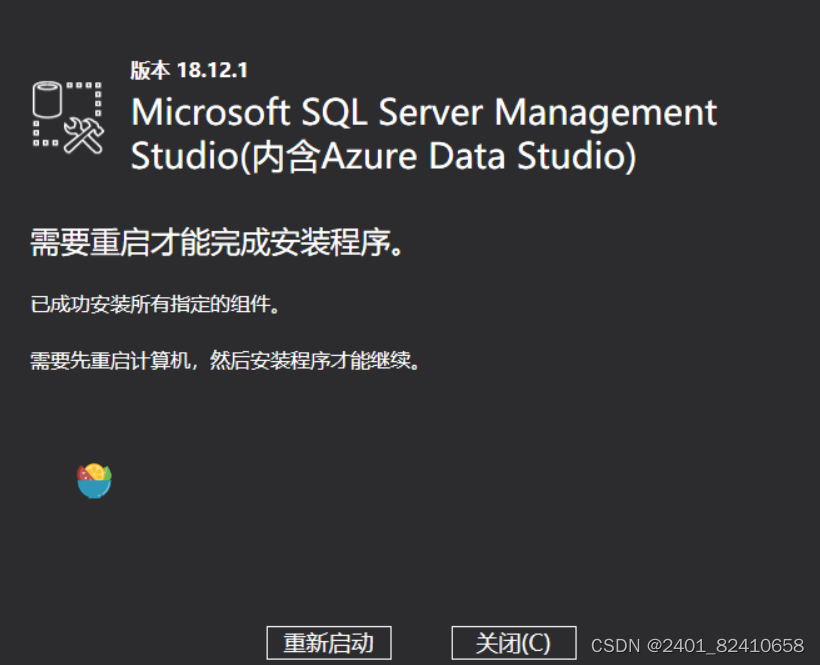Image resolution: width=820 pixels, height=665 pixels.
Task: Click the fruit bowl icon
Action: (94, 480)
